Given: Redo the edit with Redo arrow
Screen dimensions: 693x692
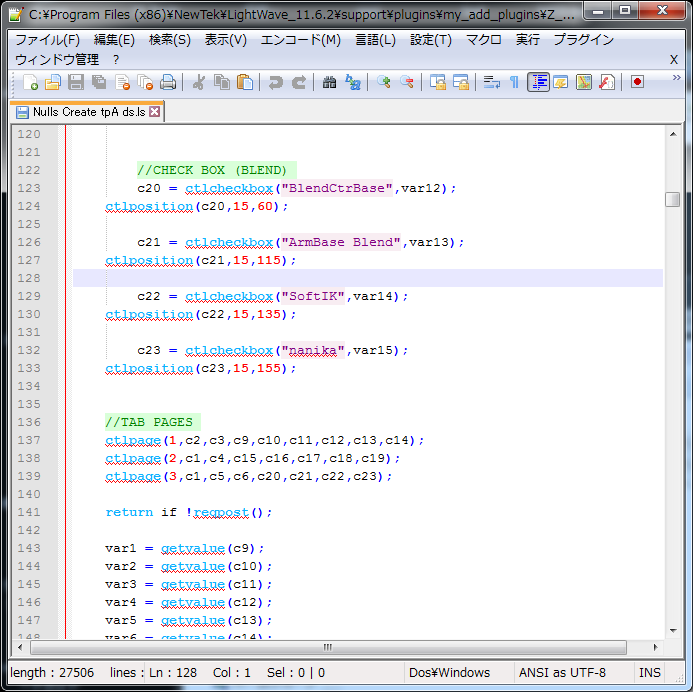Looking at the screenshot, I should 299,82.
